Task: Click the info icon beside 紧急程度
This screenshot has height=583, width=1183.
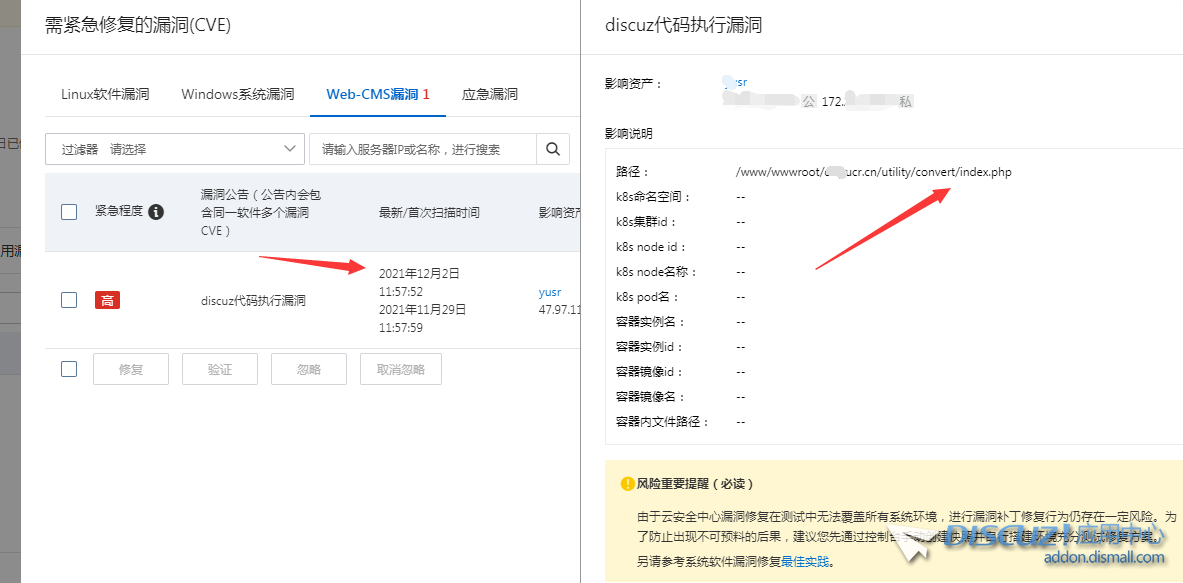Action: tap(156, 212)
